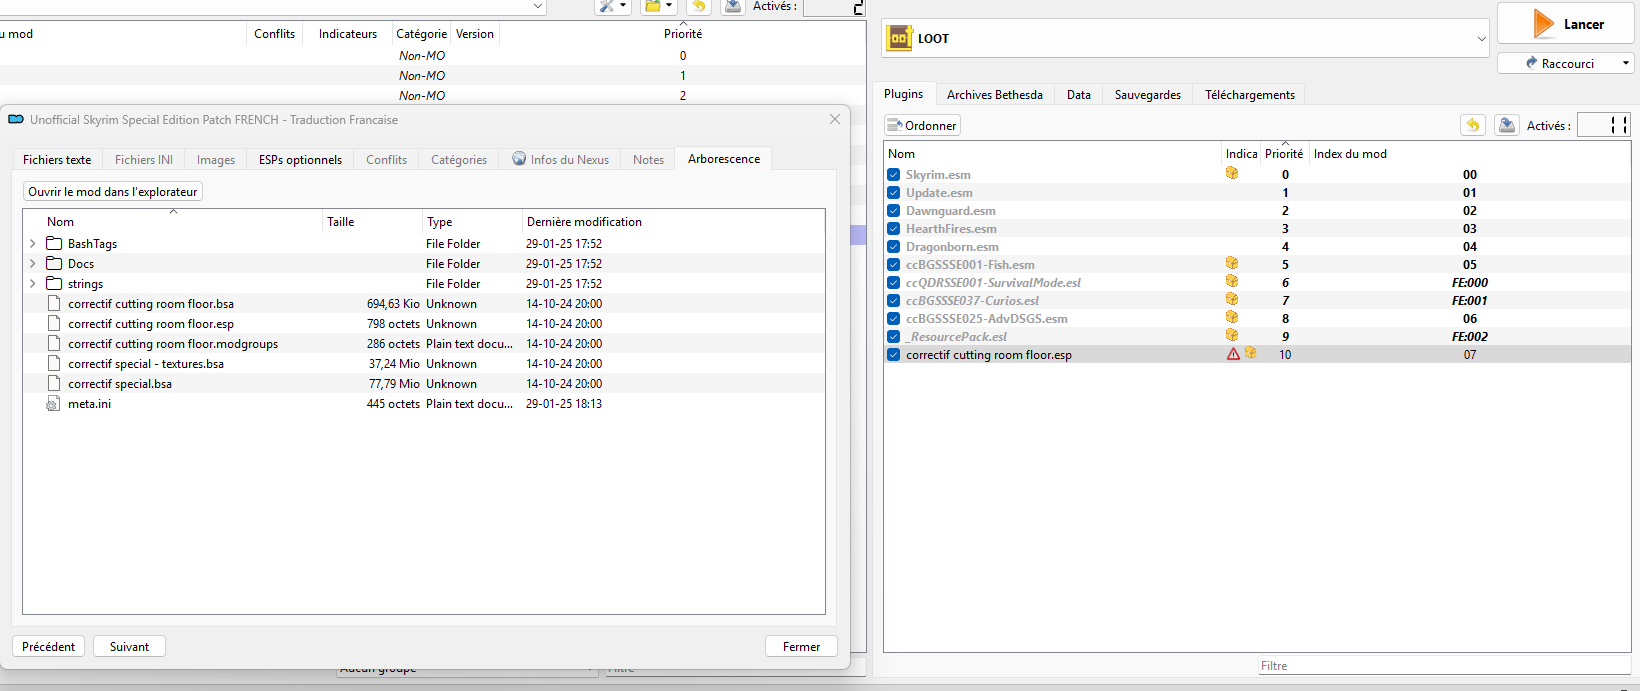Uncheck the Skyrim.esm plugin checkbox
The image size is (1640, 691).
point(894,174)
